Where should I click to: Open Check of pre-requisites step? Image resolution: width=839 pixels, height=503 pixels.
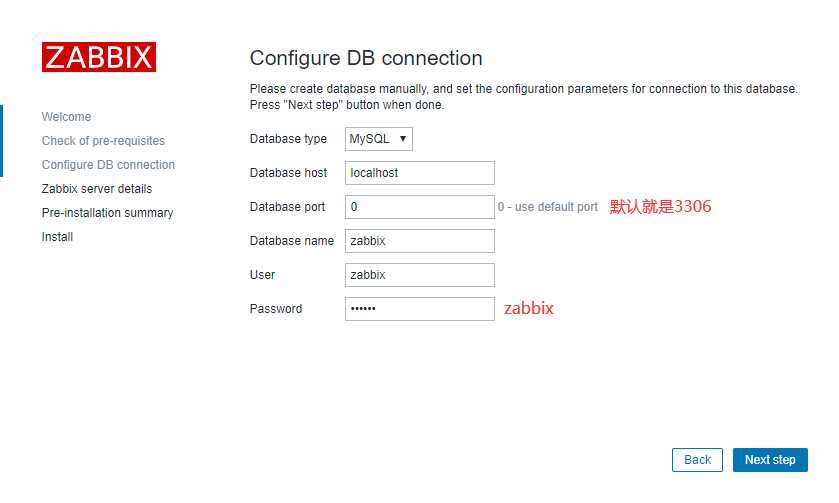coord(103,141)
